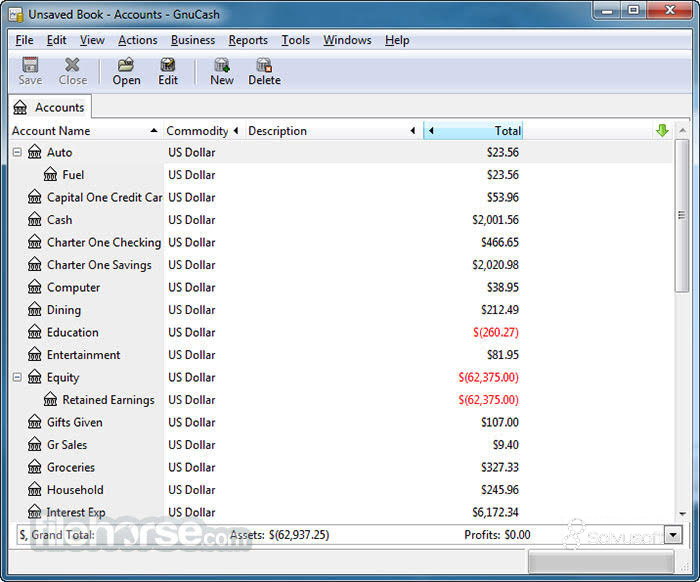The image size is (700, 582).
Task: Click the vertical scrollbar thumb
Action: pyautogui.click(x=682, y=216)
